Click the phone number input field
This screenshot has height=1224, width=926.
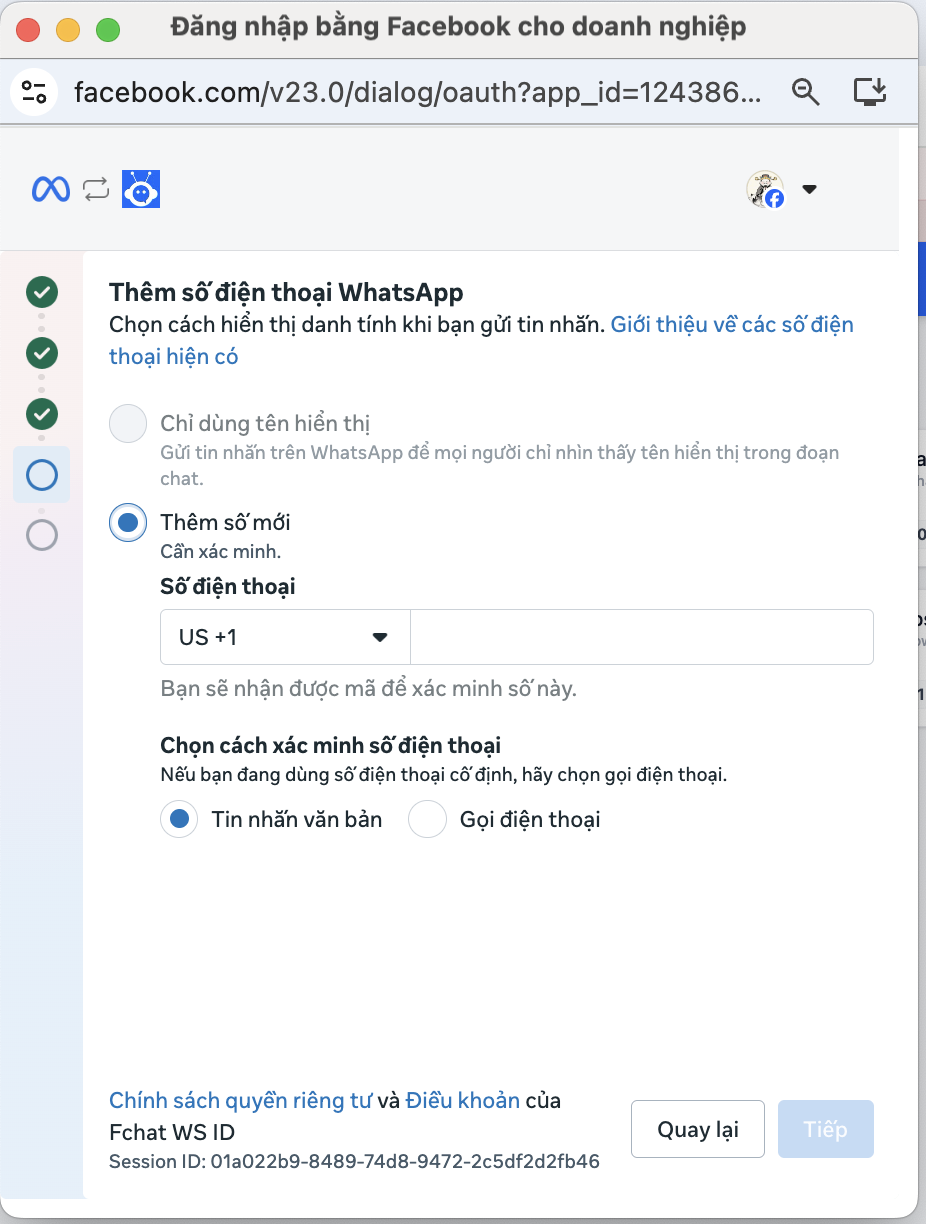point(642,637)
